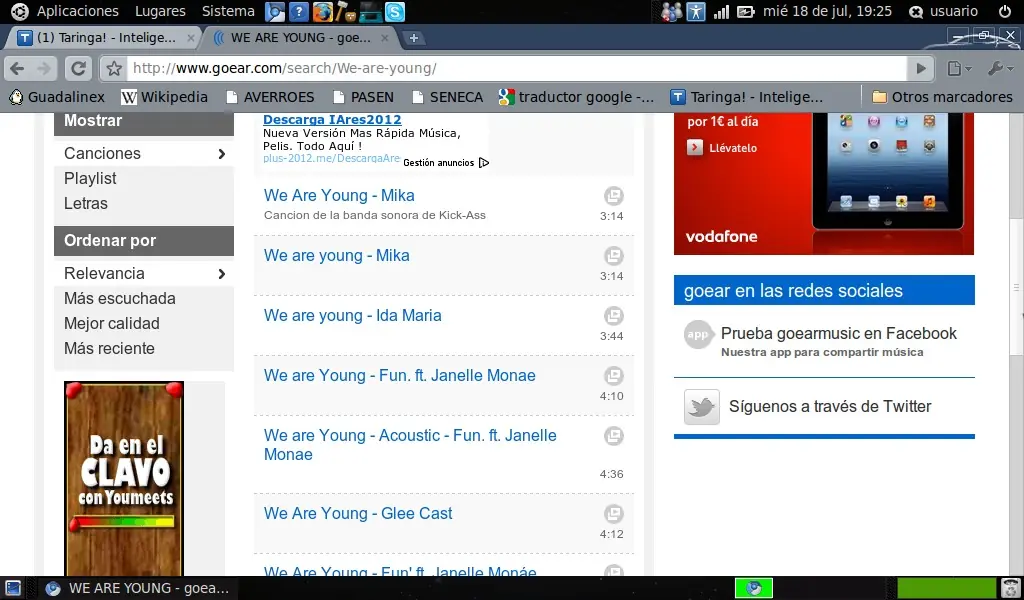Open the AVERROES bookmark
Screen dimensions: 1024x600
pos(270,97)
